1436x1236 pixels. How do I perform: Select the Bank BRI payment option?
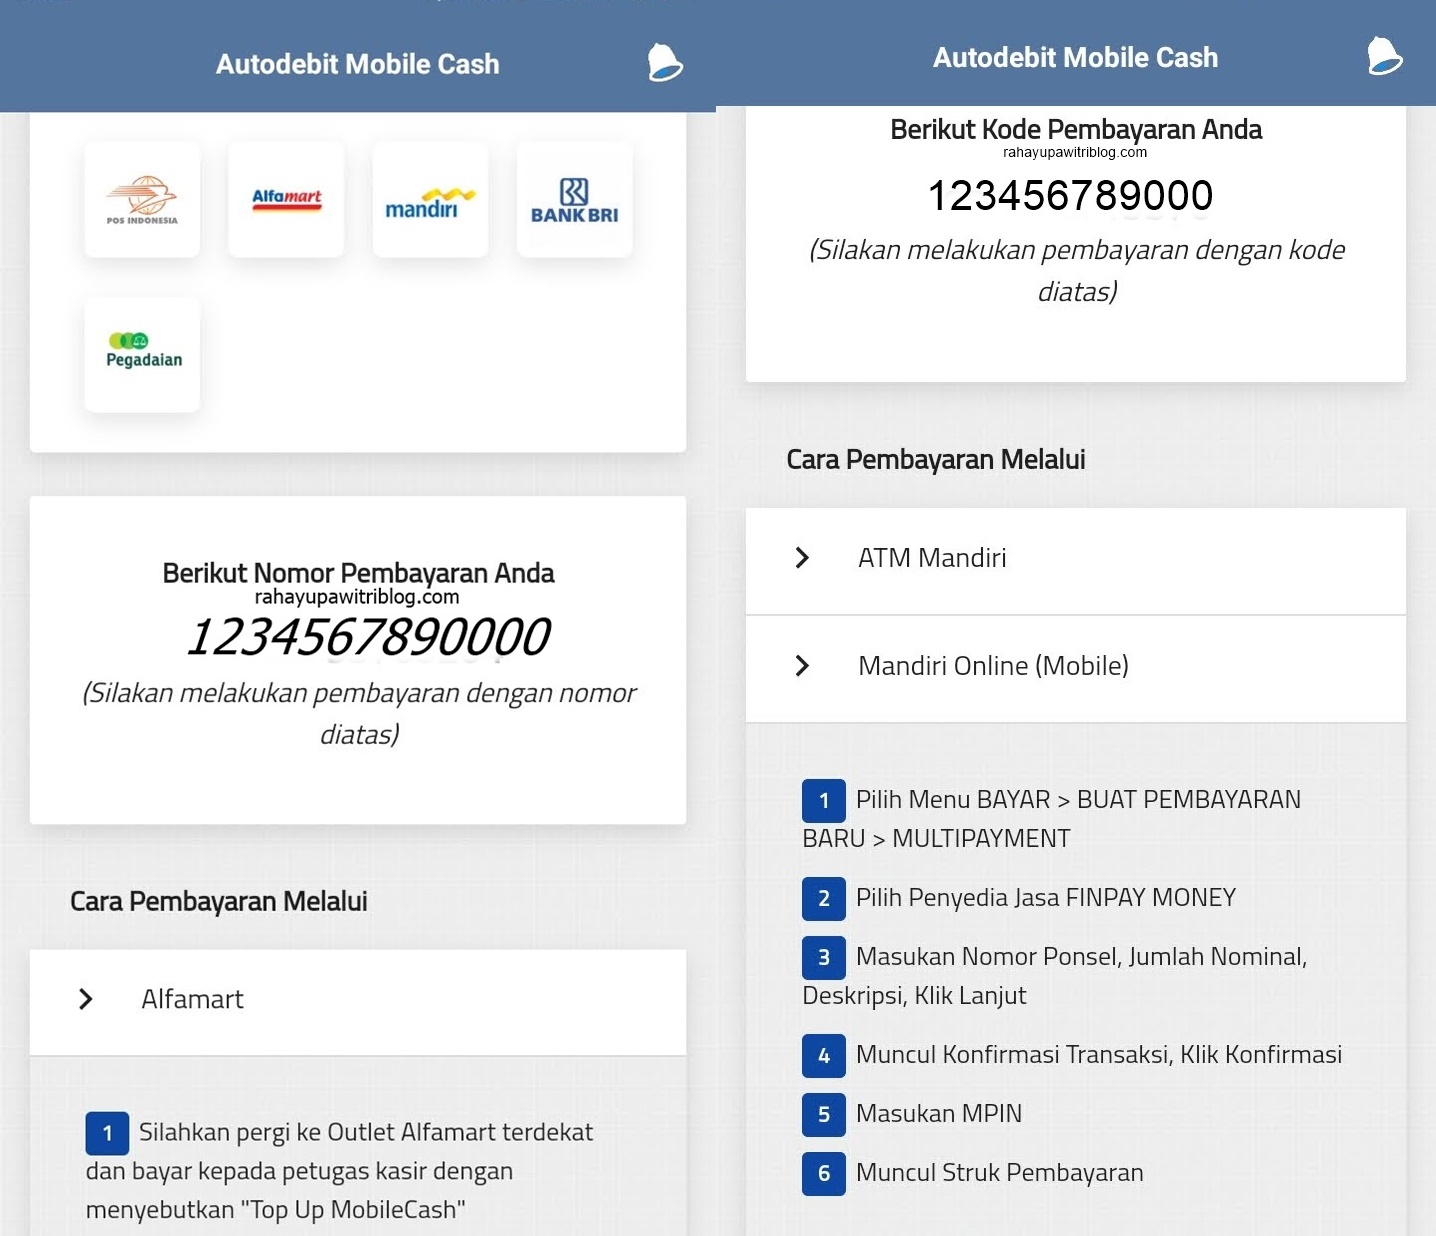point(574,200)
